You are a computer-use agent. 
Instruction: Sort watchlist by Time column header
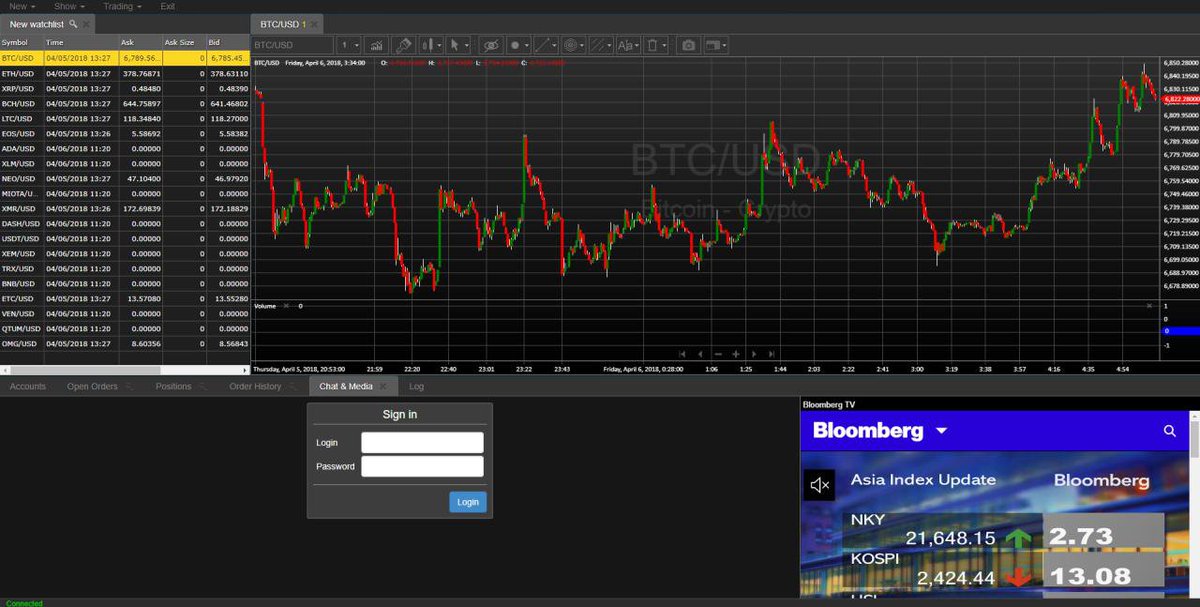tap(80, 43)
